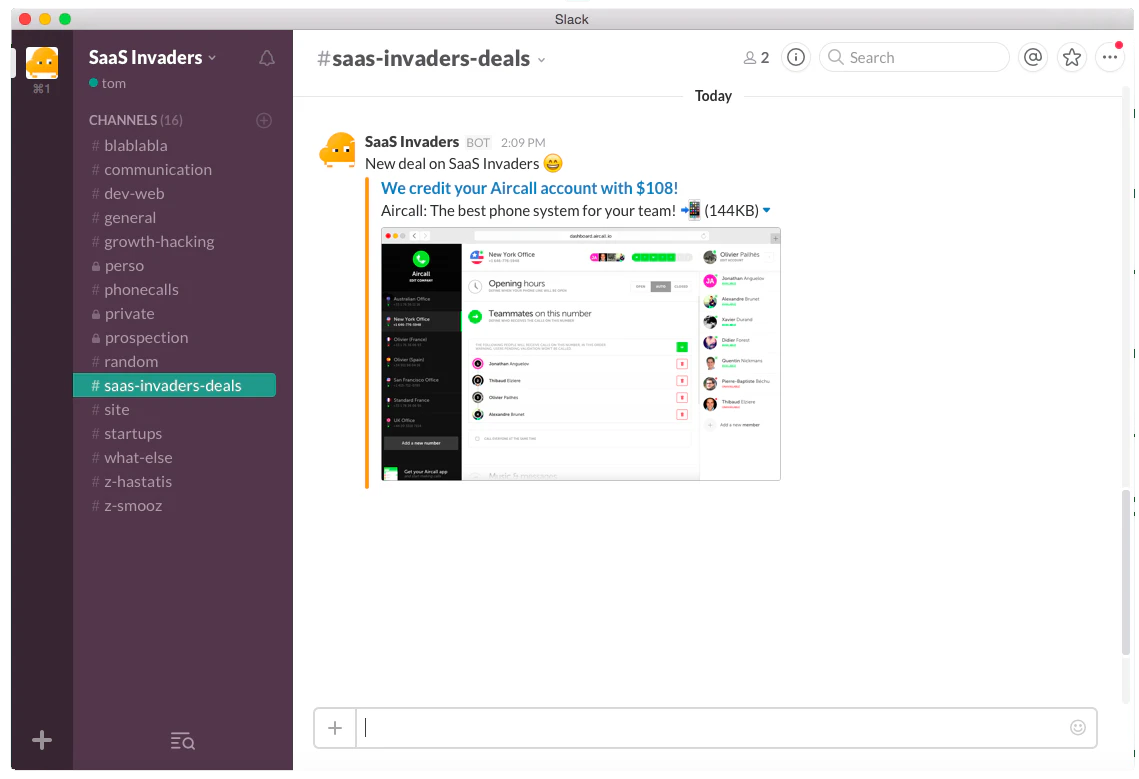Screen dimensions: 1139x779
Task: Click SaaS Invaders sender name in message
Action: [x=412, y=142]
